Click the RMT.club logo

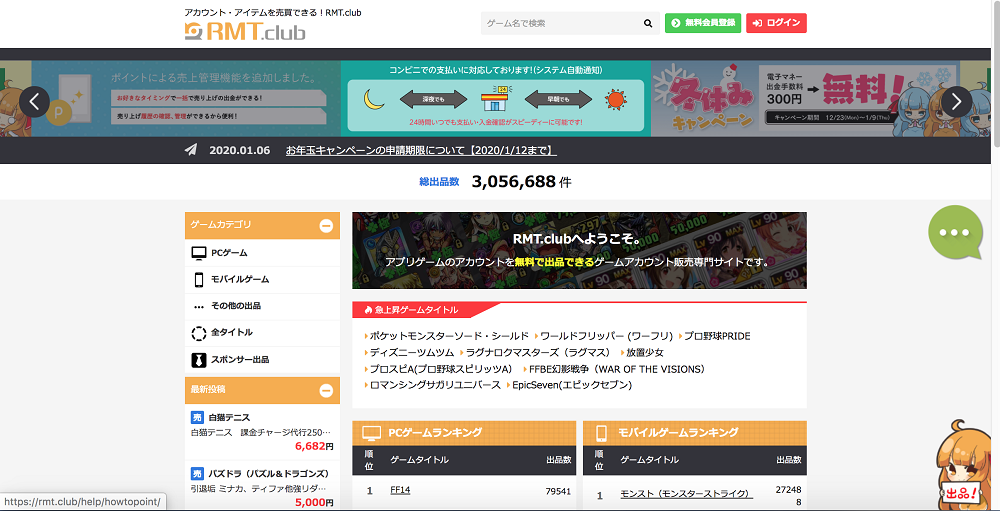click(245, 31)
